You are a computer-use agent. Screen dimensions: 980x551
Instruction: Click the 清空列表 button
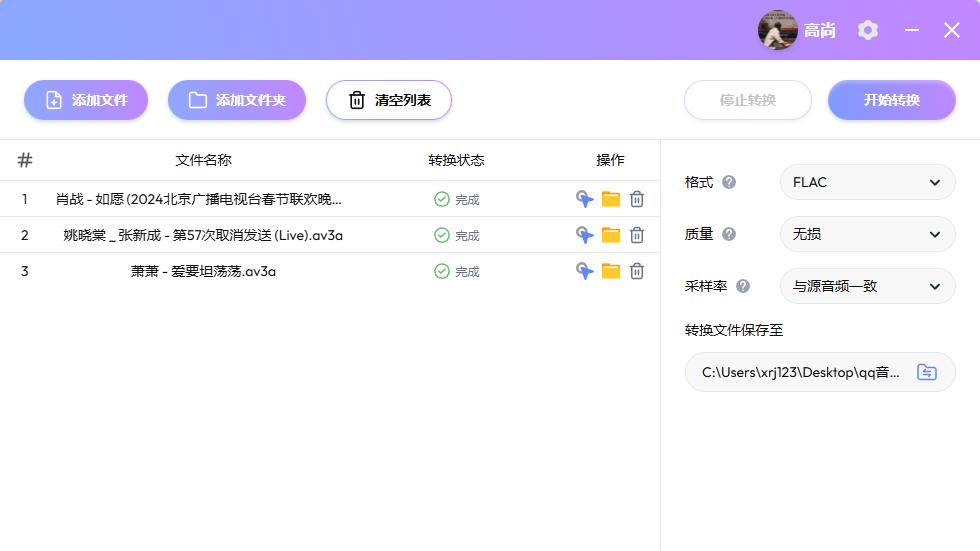click(389, 100)
